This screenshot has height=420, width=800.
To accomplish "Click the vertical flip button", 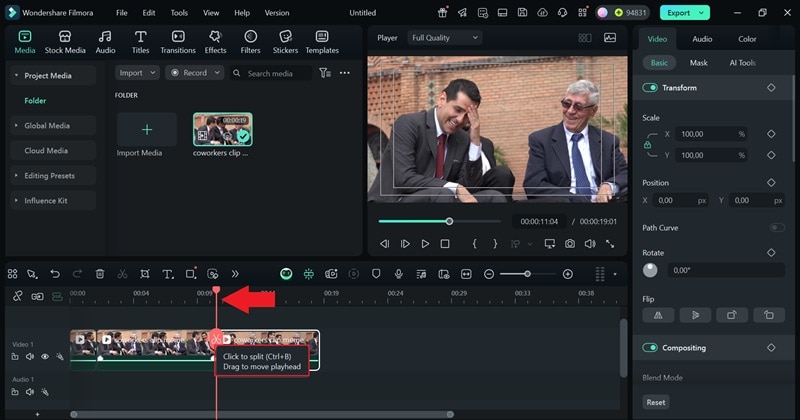I will [695, 315].
